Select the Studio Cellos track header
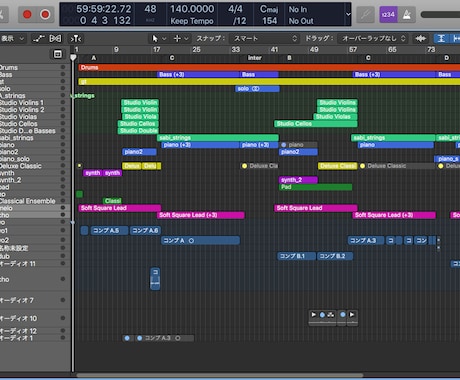460x380 pixels. click(x=35, y=124)
